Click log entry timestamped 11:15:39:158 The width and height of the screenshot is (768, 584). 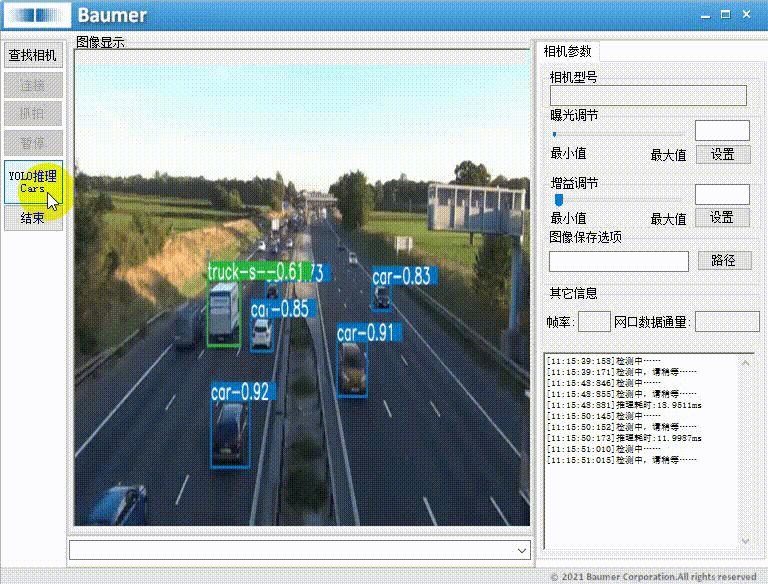click(604, 361)
